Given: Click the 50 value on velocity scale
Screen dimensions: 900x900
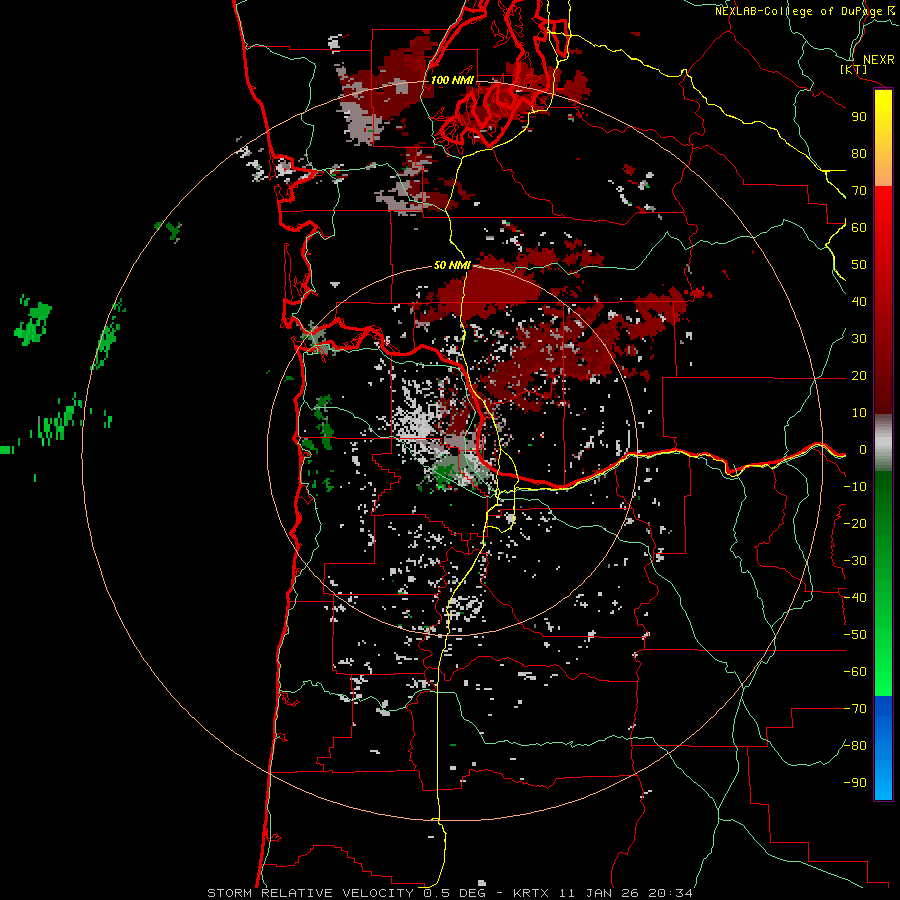Looking at the screenshot, I should pos(859,265).
